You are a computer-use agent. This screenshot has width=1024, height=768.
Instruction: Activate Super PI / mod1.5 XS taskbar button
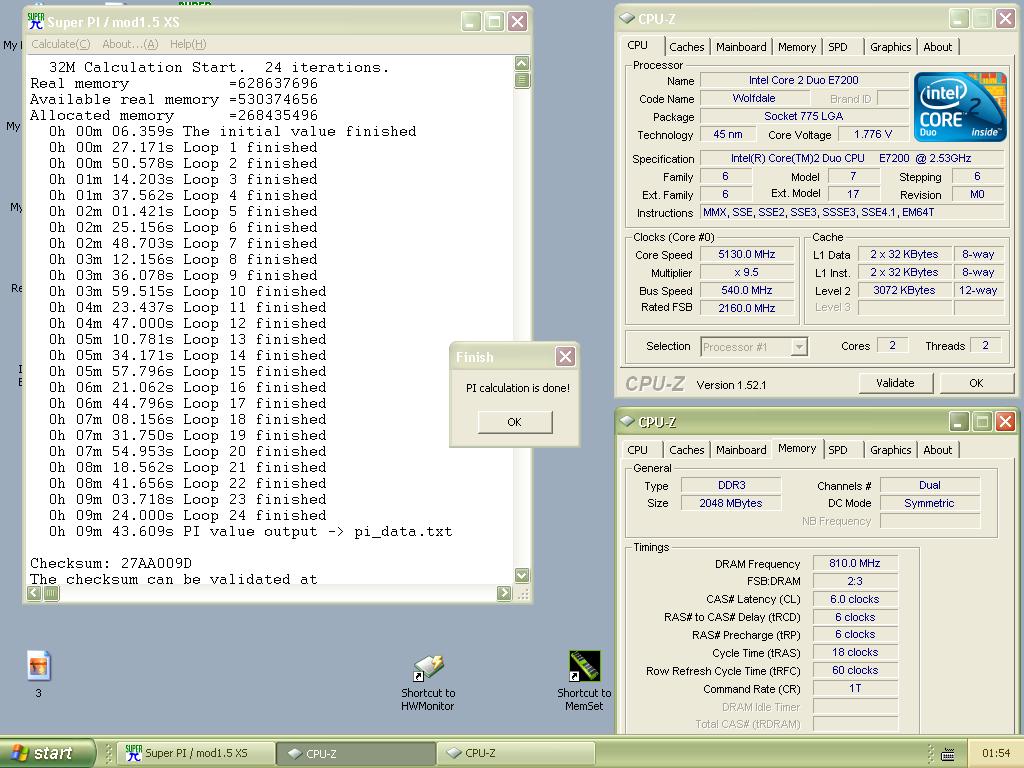coord(196,753)
